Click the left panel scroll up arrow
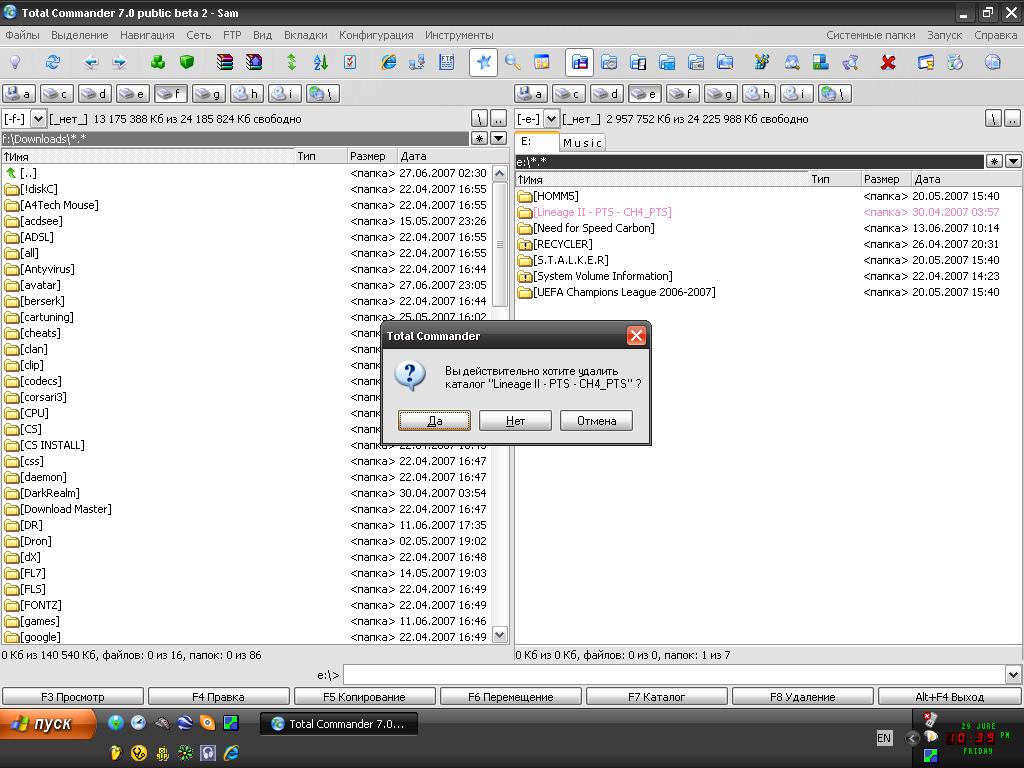 500,174
